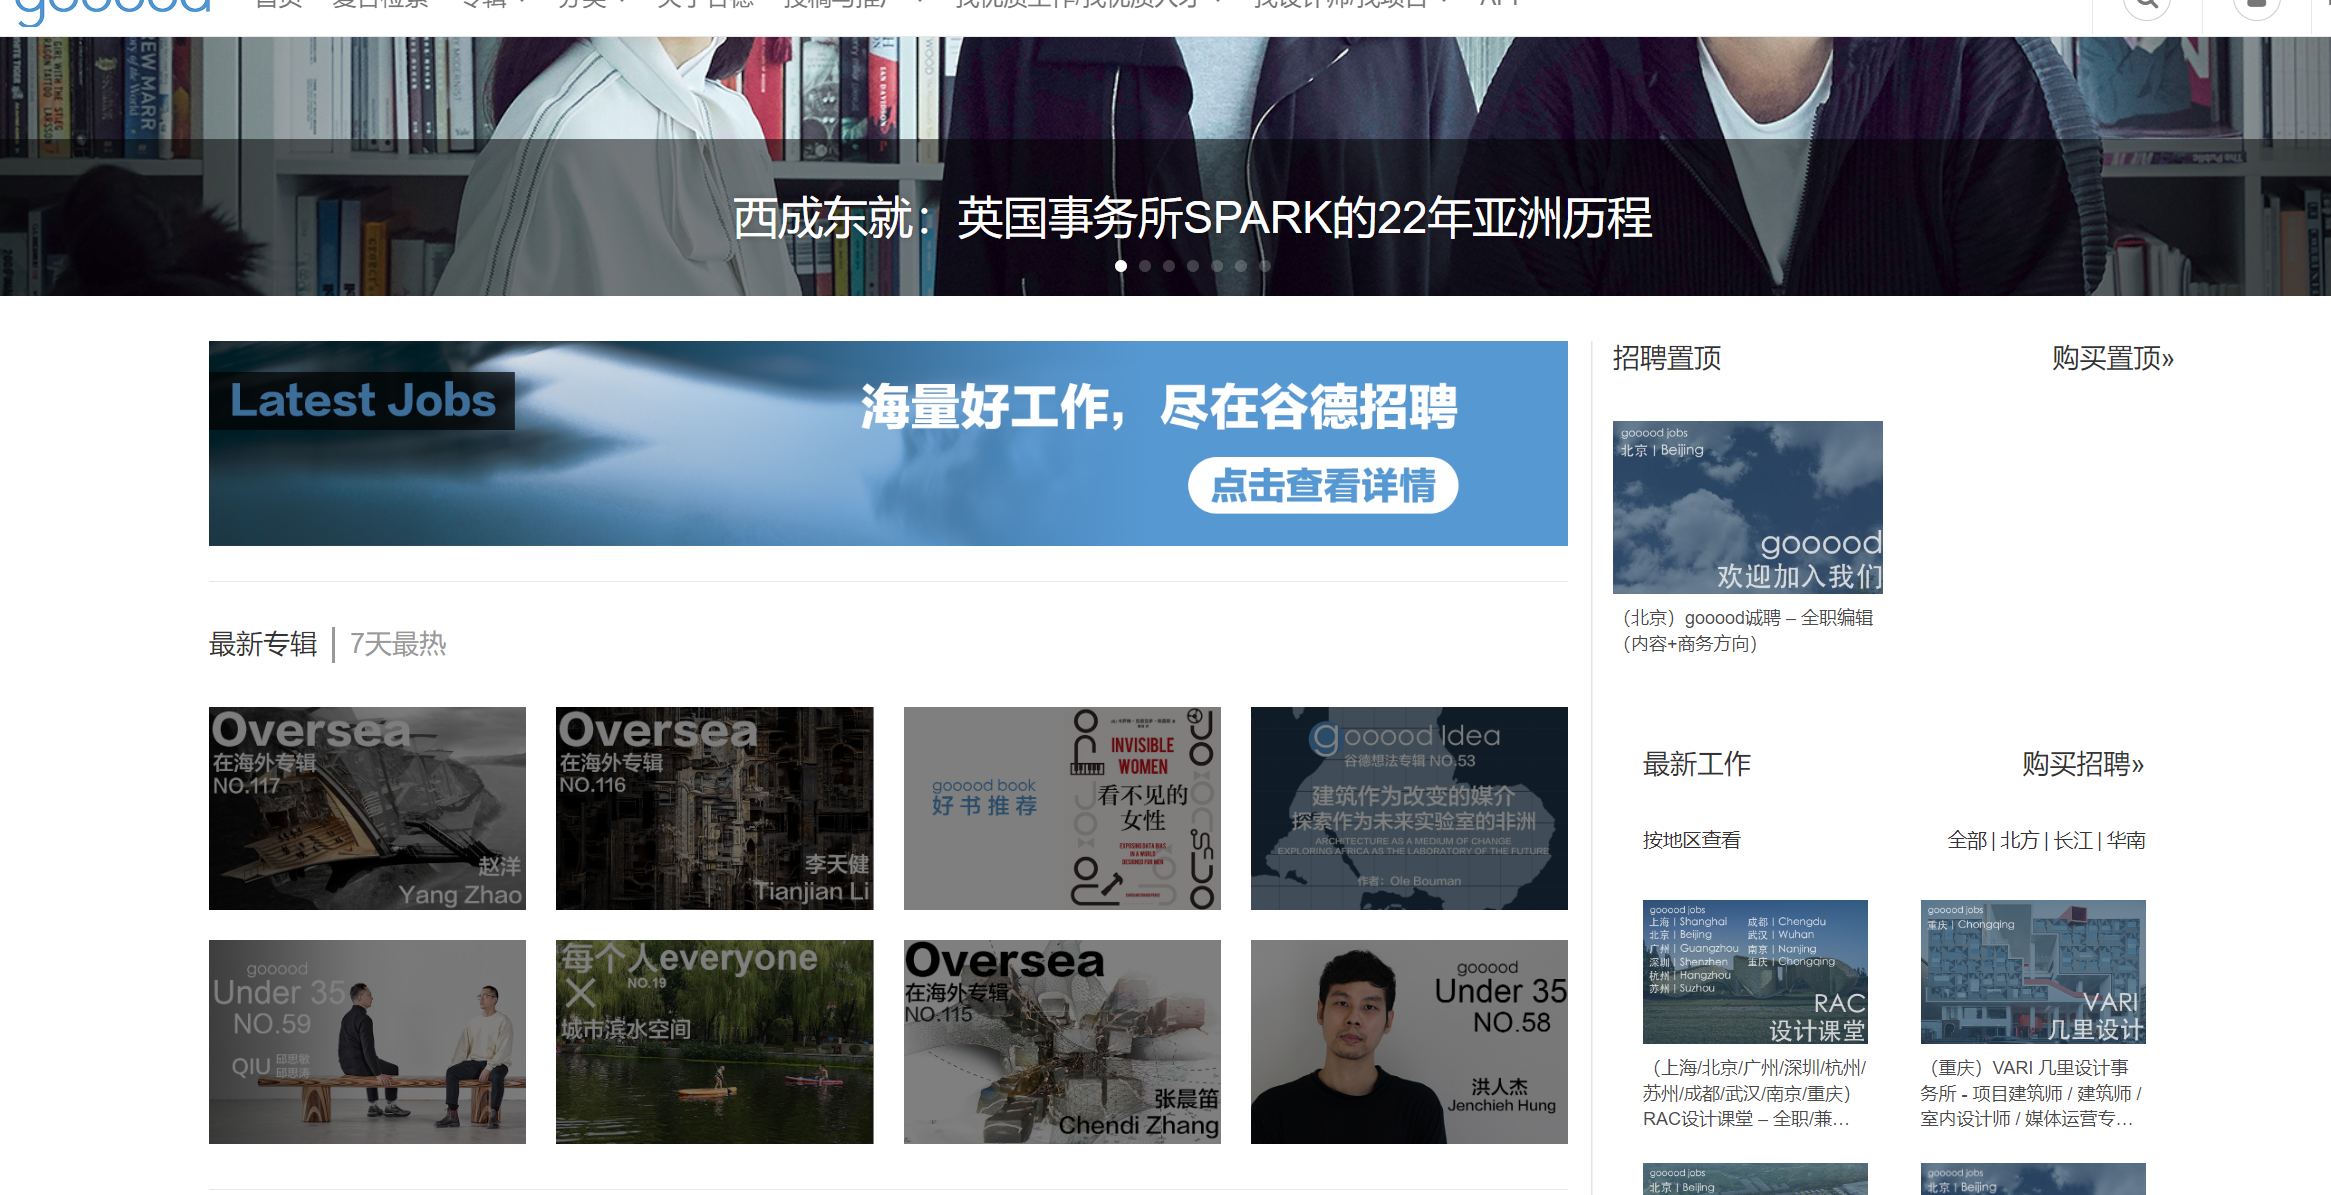This screenshot has width=2331, height=1195.
Task: Filter jobs by 全部 region
Action: tap(1967, 841)
